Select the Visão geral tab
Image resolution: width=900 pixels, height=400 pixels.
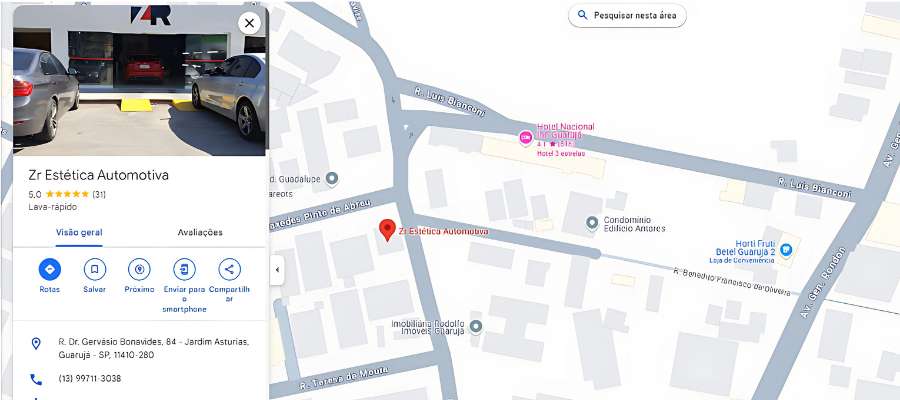click(x=79, y=232)
